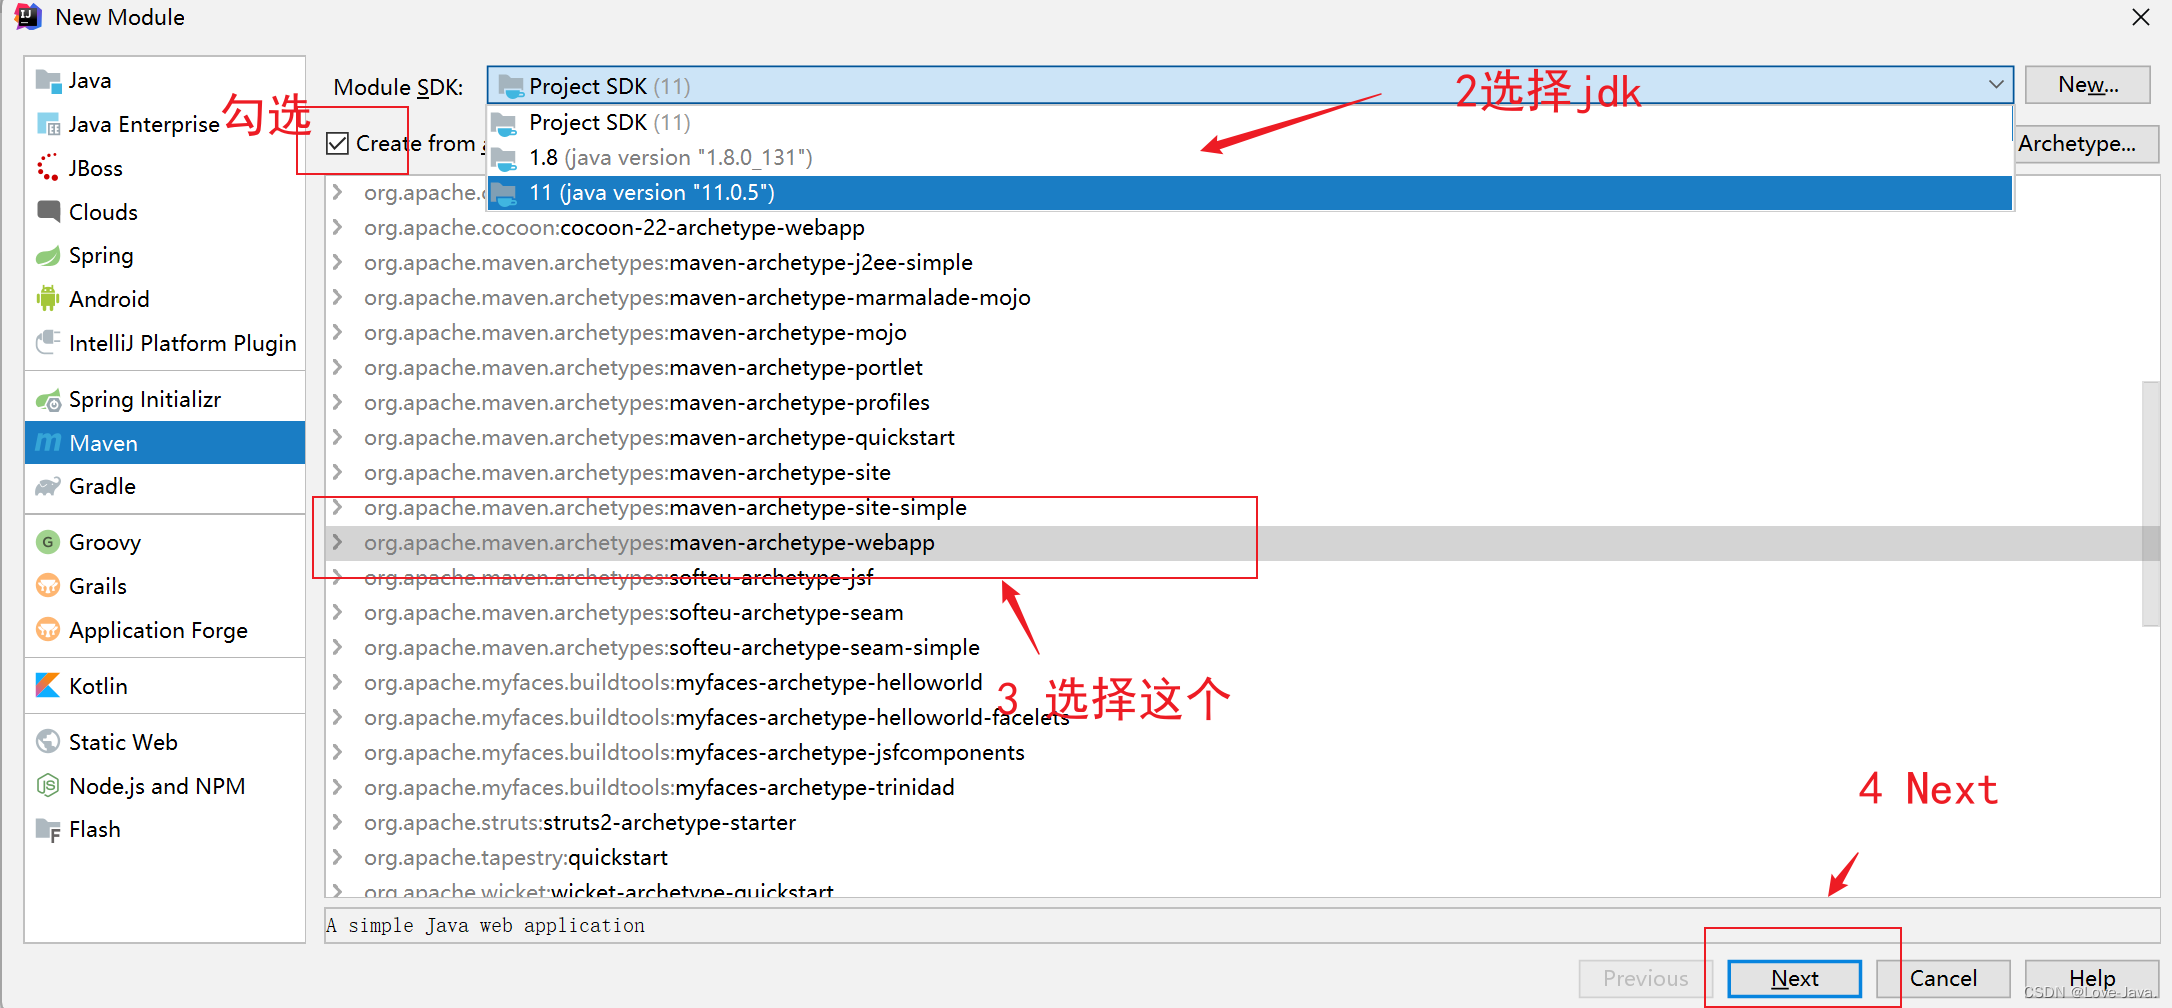Click Project SDK folder icon in dropdown list
Viewport: 2172px width, 1008px height.
click(x=504, y=123)
